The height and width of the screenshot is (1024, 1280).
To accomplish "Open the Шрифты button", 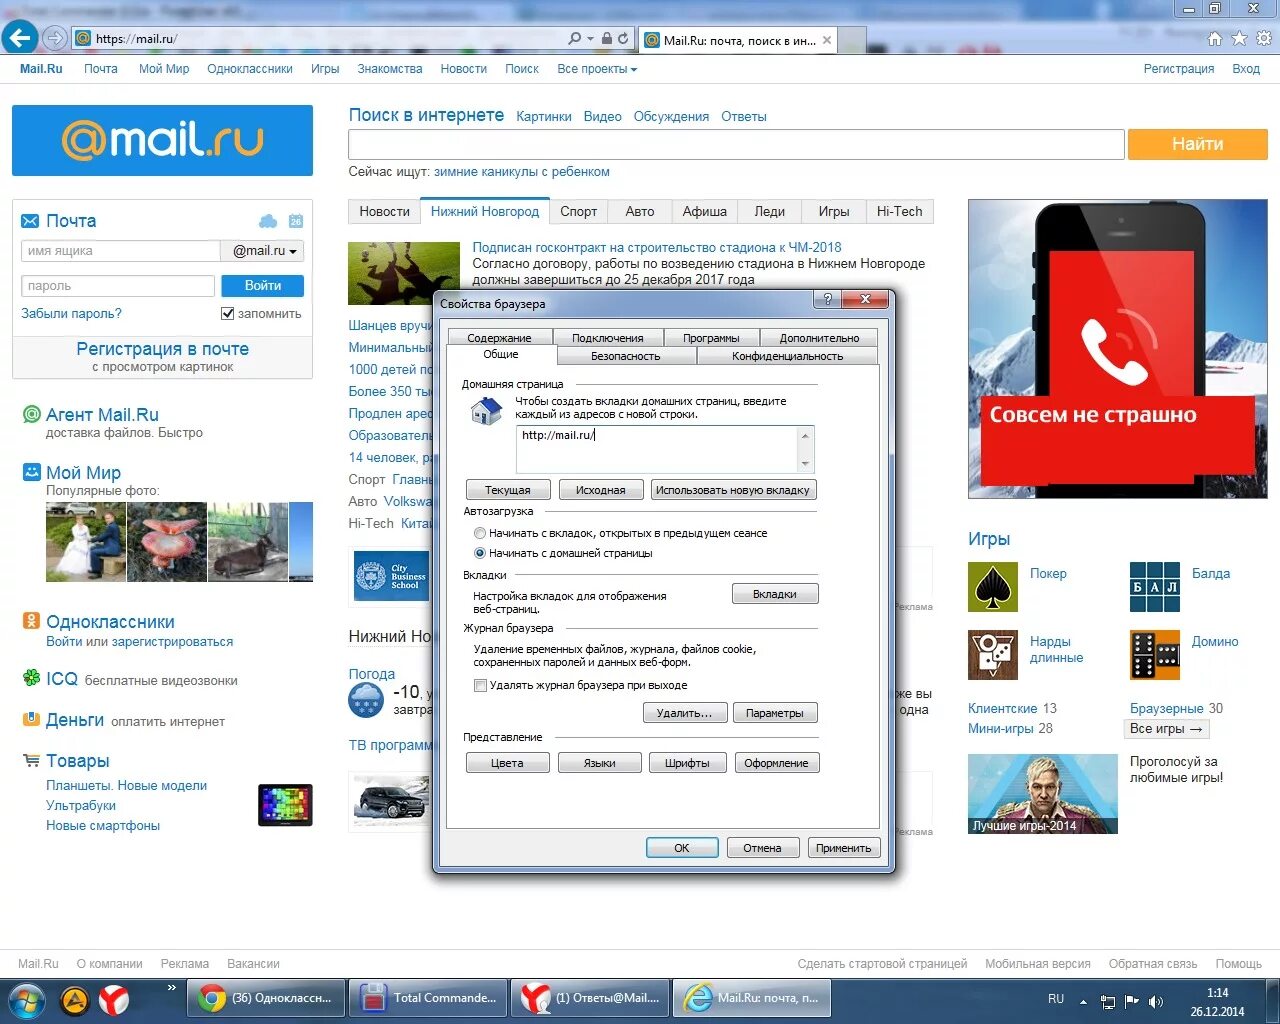I will click(687, 763).
